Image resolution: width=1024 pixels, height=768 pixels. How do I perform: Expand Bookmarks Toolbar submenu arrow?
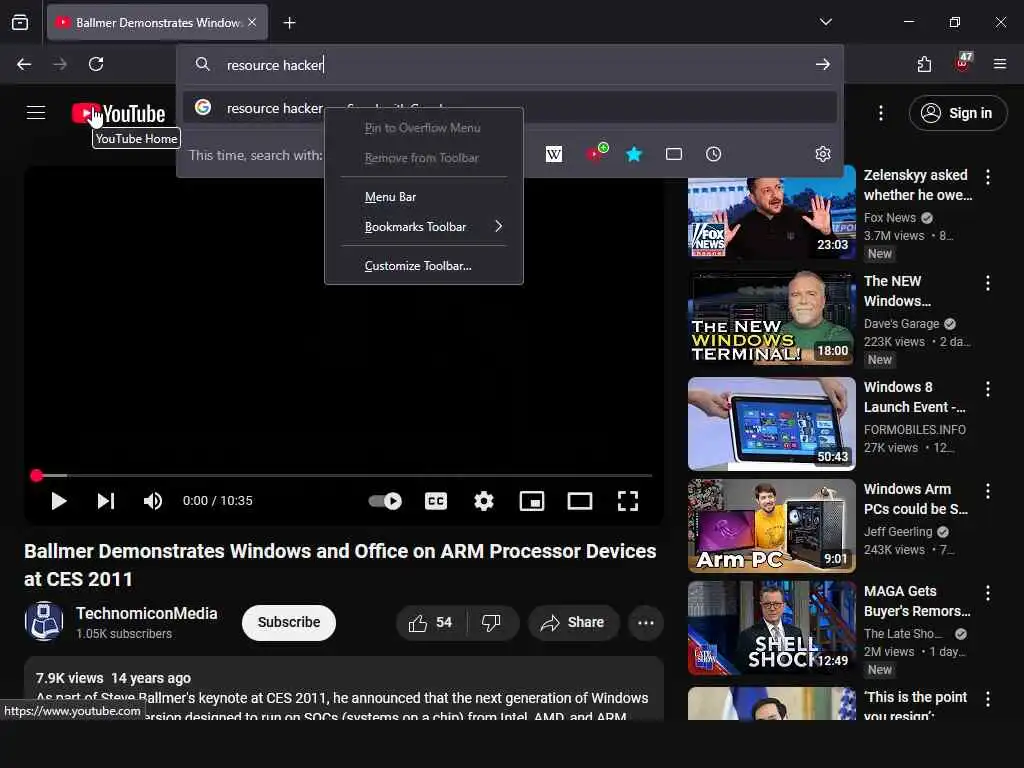coord(498,226)
